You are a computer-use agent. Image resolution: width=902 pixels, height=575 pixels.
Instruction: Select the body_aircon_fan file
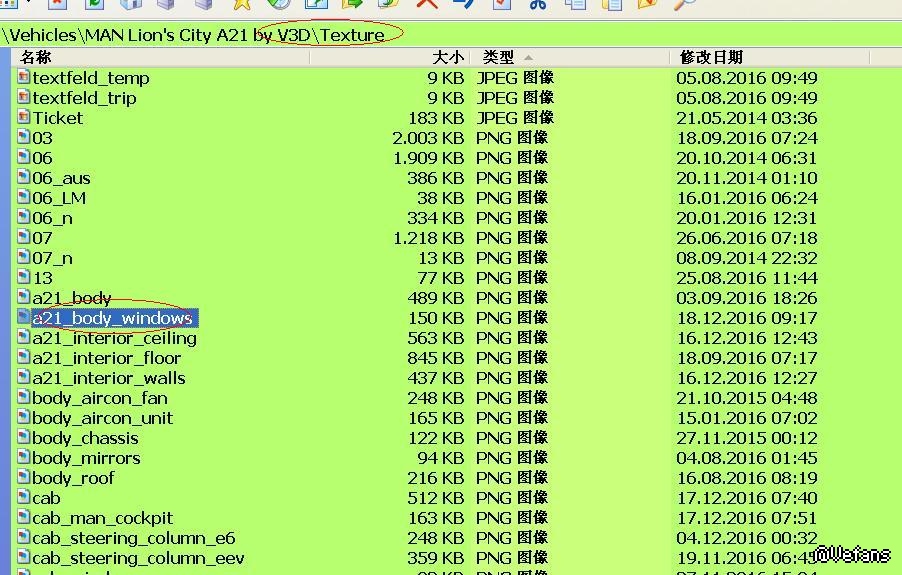100,398
